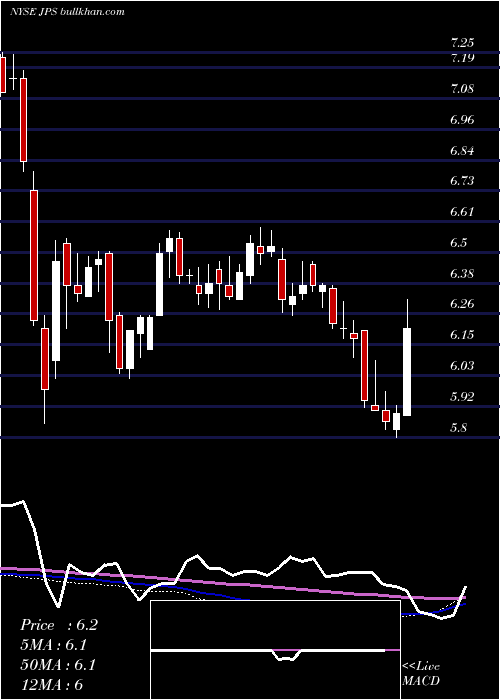The width and height of the screenshot is (500, 700).
Task: Click the NYSE JPS bullkhan.com title text
Action: (67, 12)
